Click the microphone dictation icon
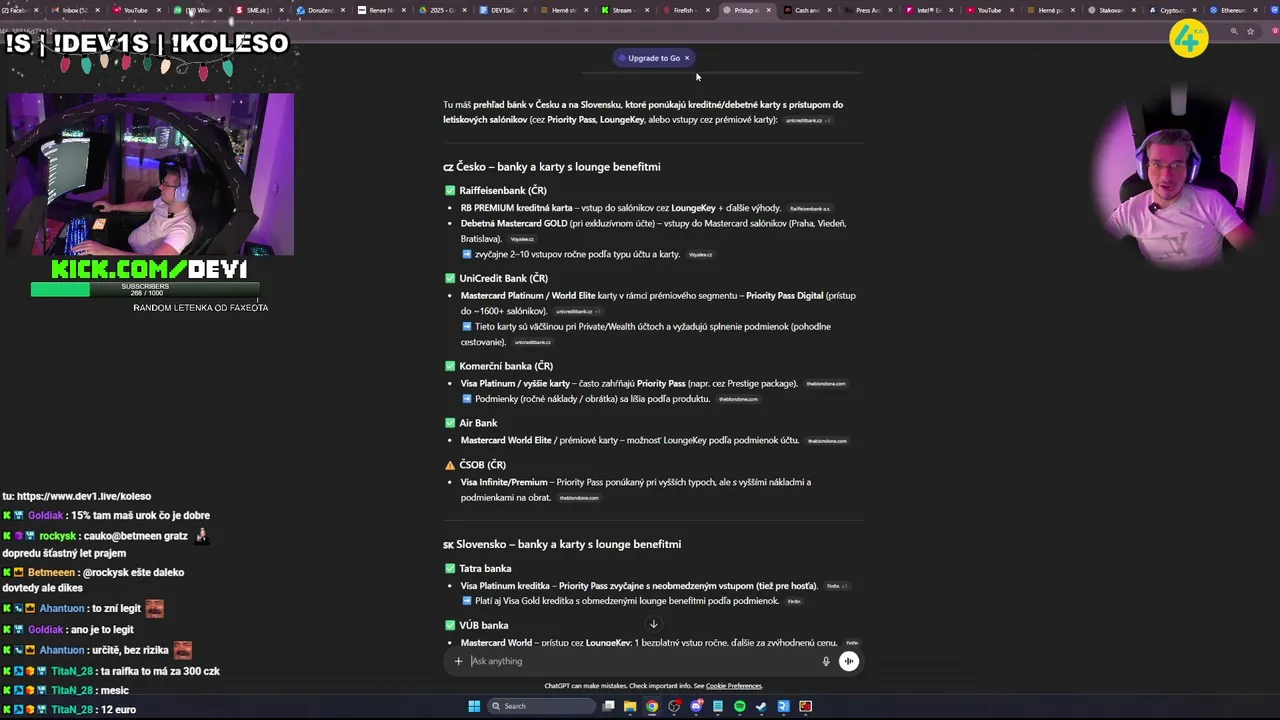The width and height of the screenshot is (1280, 720). point(826,661)
